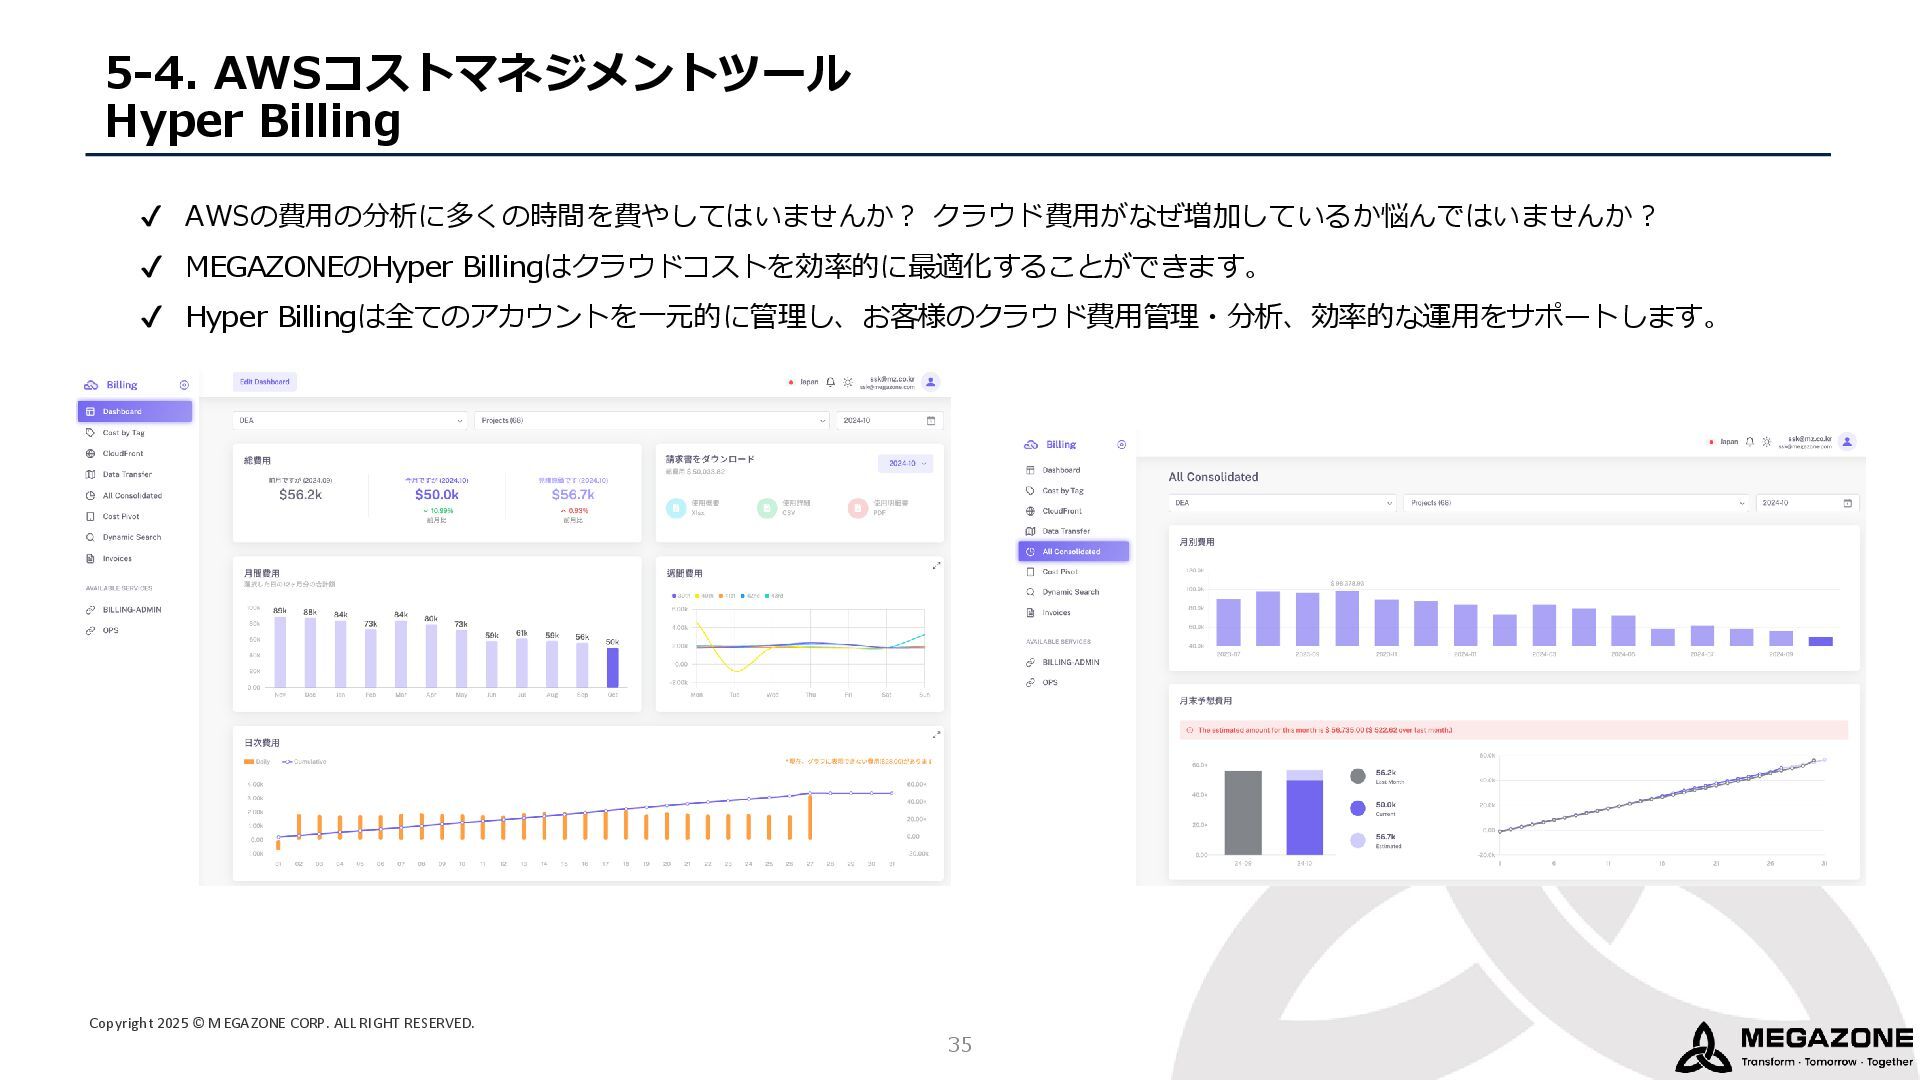
Task: Toggle the Daily legend in daily cost chart
Action: point(257,762)
